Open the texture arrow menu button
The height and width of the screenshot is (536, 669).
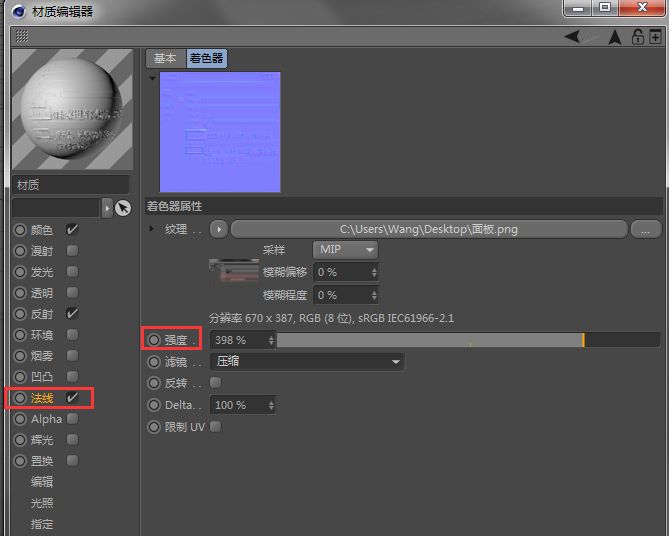point(218,229)
